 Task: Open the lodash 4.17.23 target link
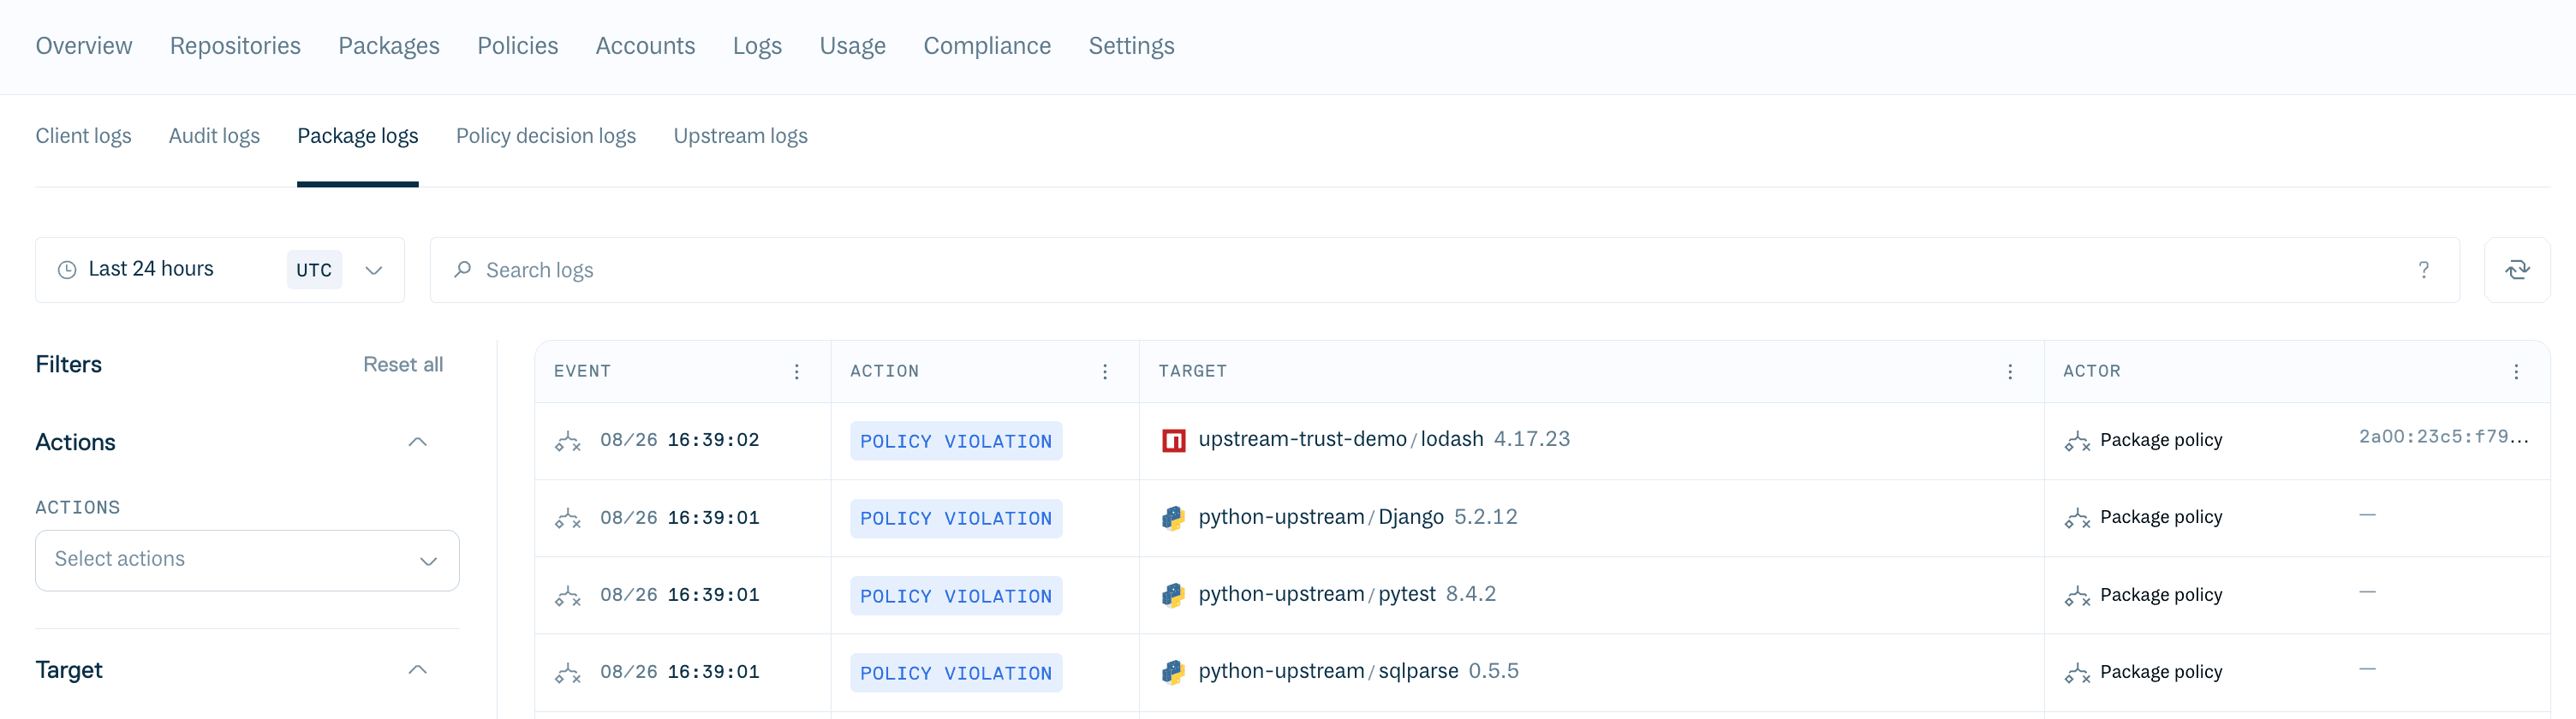tap(1384, 439)
